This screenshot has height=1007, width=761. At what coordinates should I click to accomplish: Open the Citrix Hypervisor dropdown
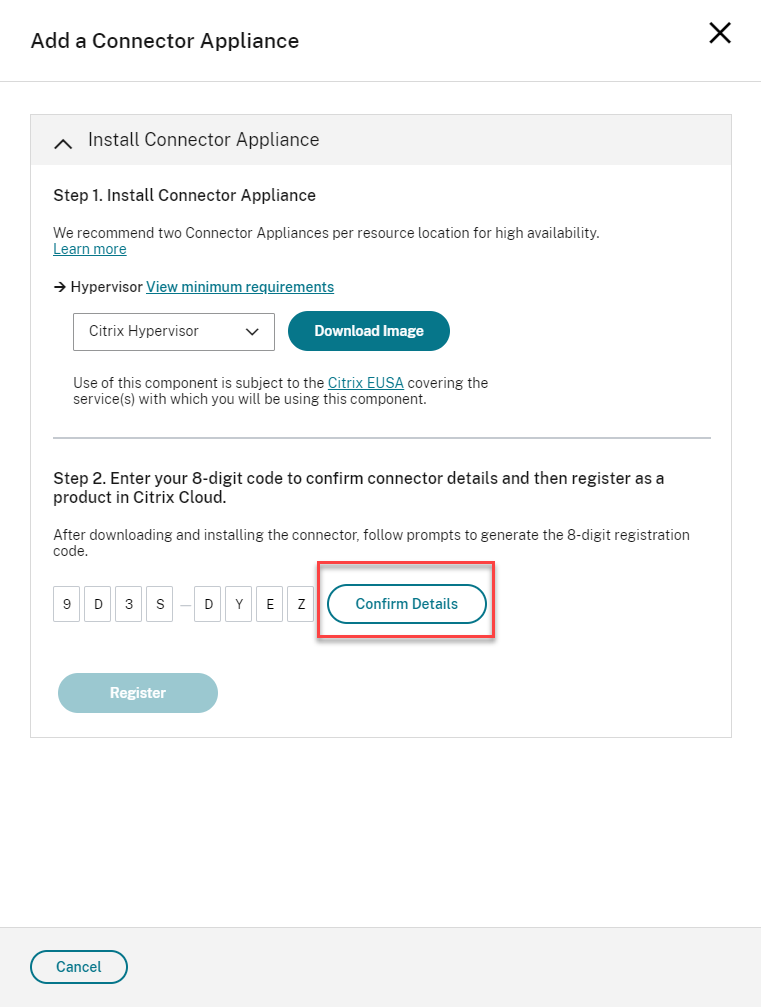pos(173,331)
